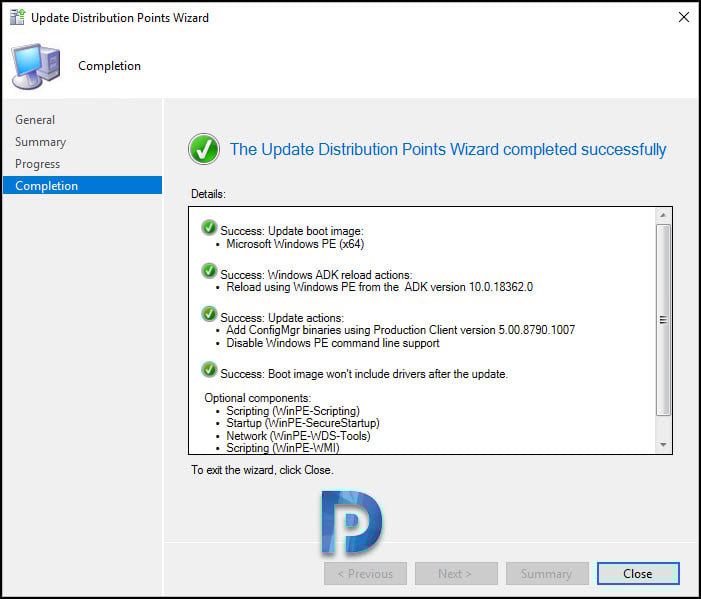Click the Close button to exit wizard
Image resolution: width=701 pixels, height=599 pixels.
pyautogui.click(x=638, y=574)
